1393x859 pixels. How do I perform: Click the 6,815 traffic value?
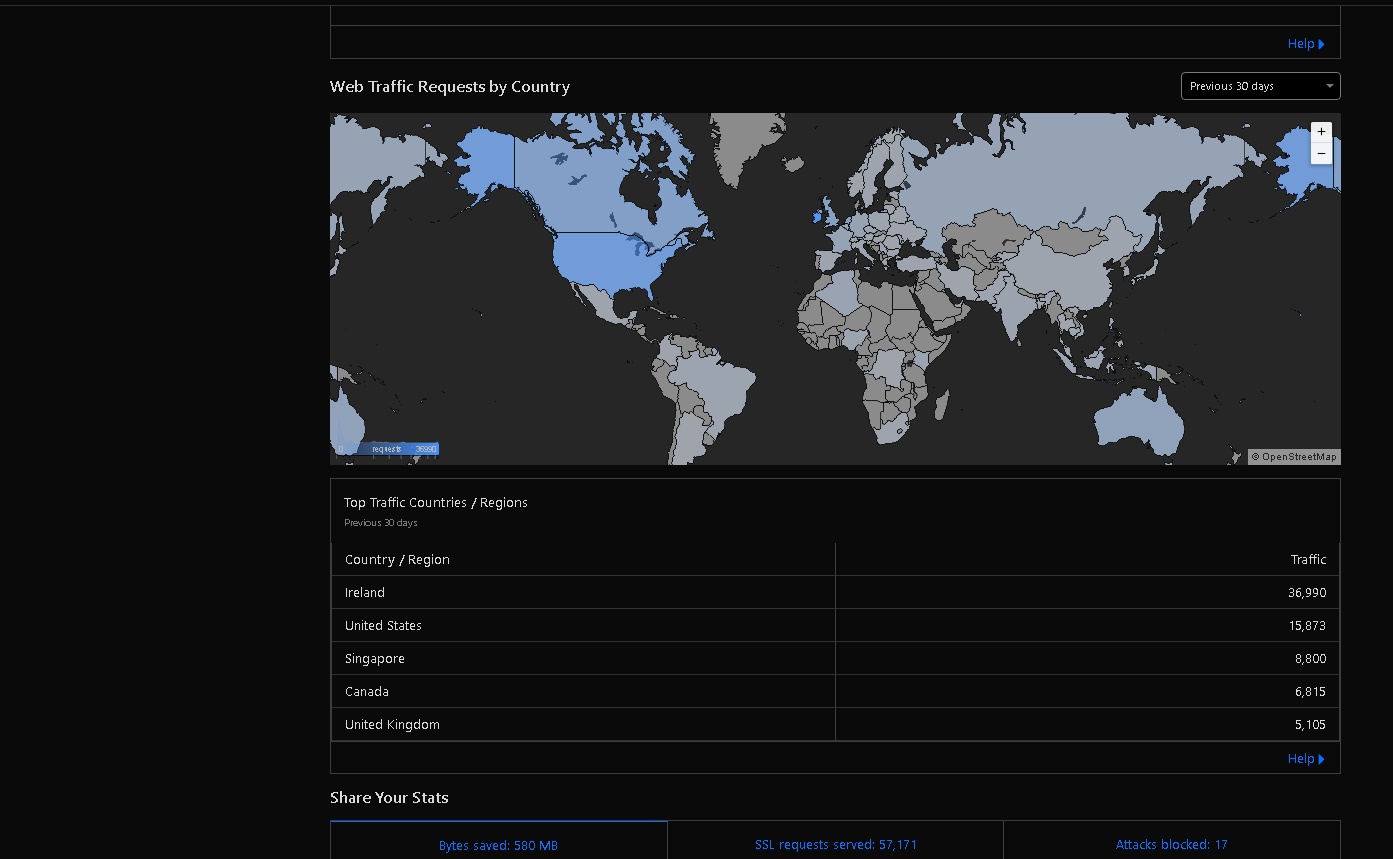point(1310,692)
